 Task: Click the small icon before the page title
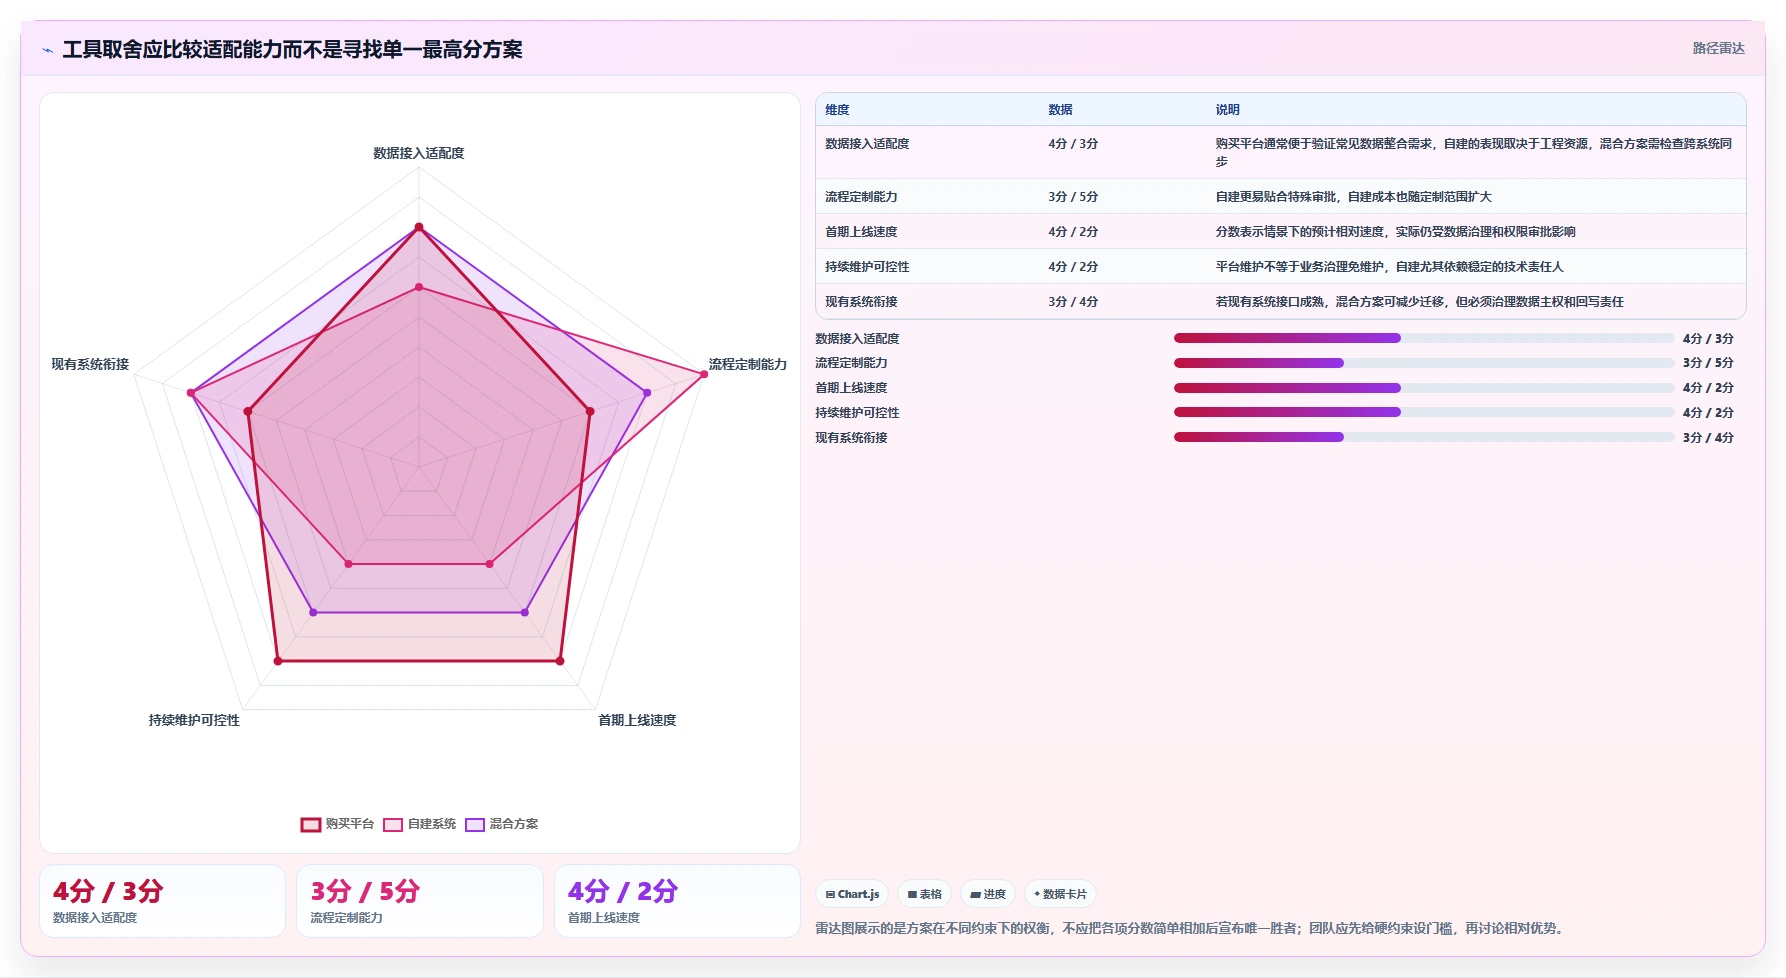pos(47,50)
